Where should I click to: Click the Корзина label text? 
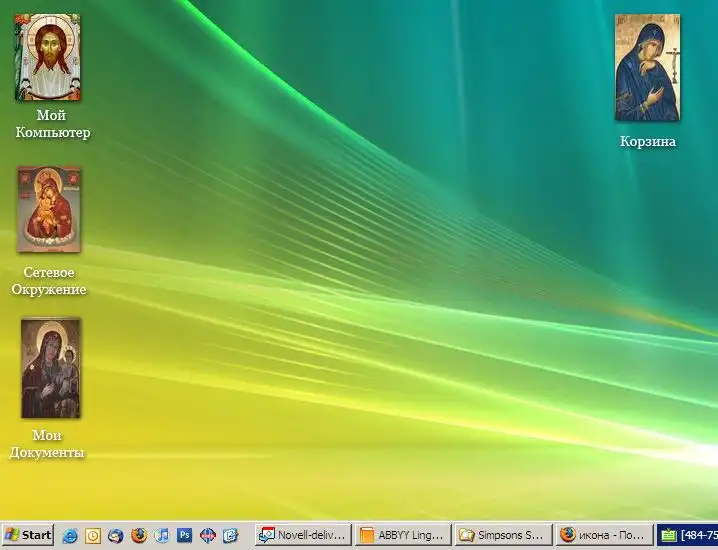pyautogui.click(x=648, y=142)
